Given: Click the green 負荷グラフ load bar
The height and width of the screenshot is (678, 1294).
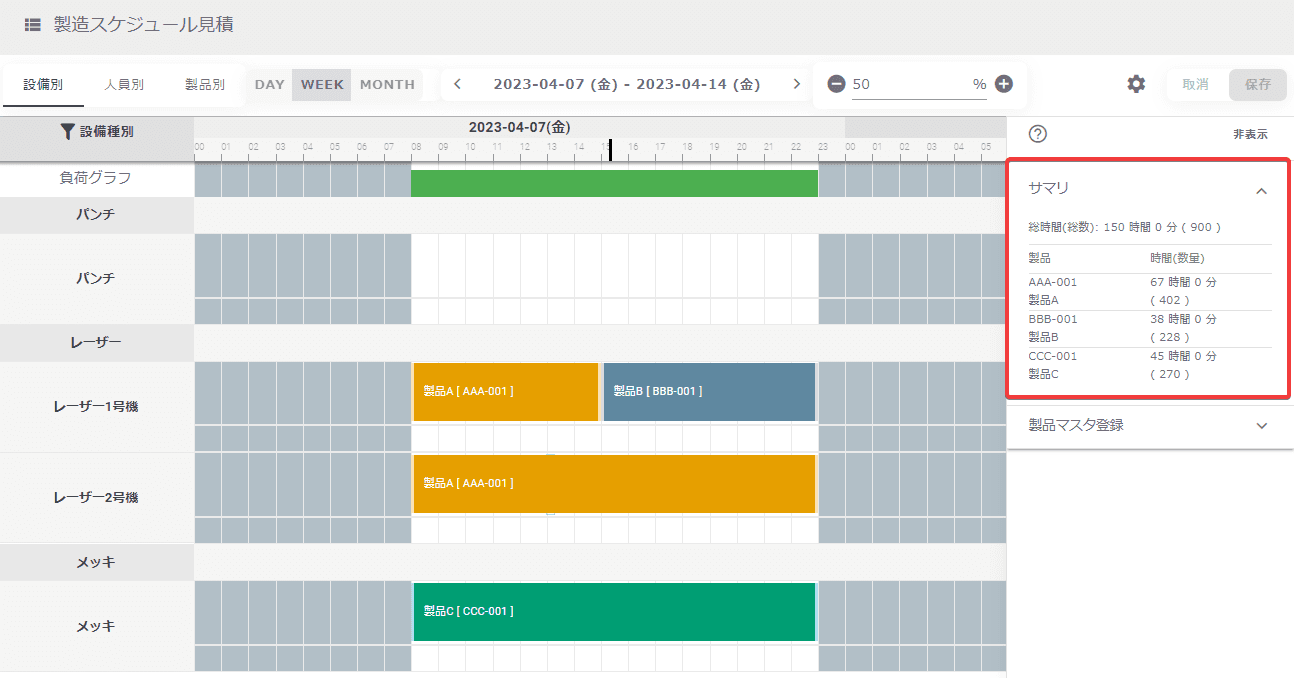Looking at the screenshot, I should coord(614,183).
